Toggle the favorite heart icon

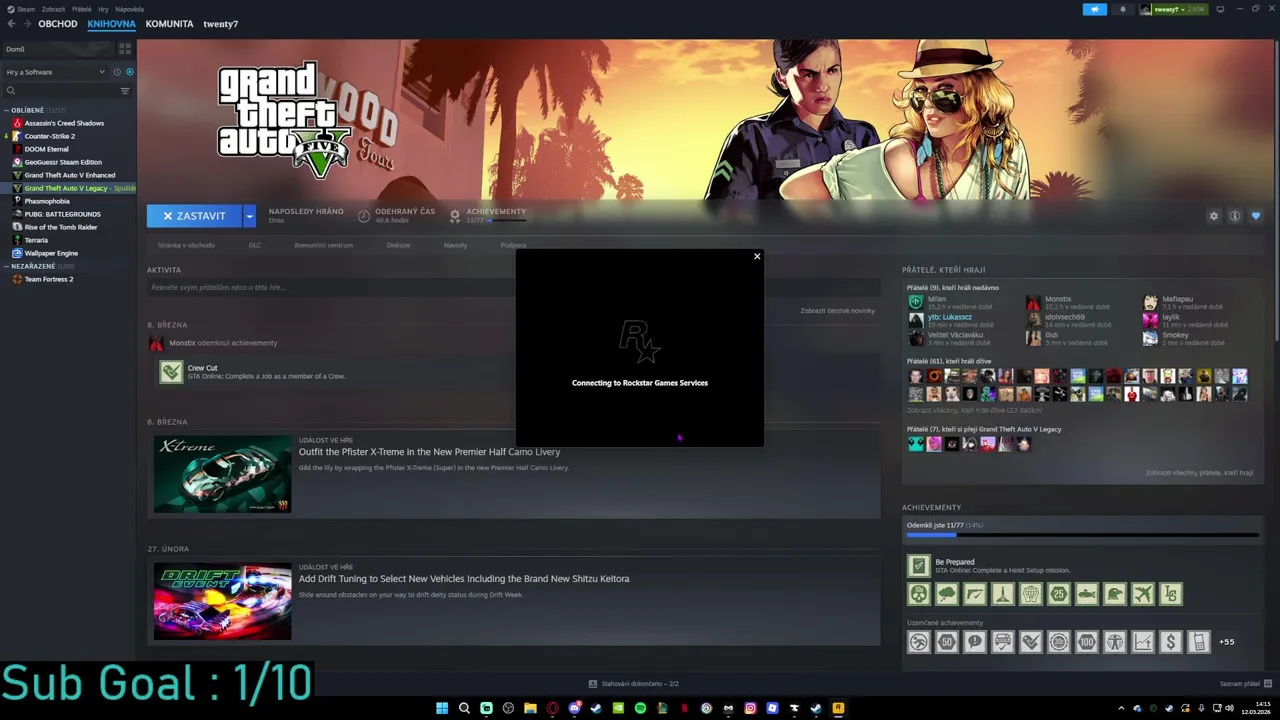[x=1256, y=216]
